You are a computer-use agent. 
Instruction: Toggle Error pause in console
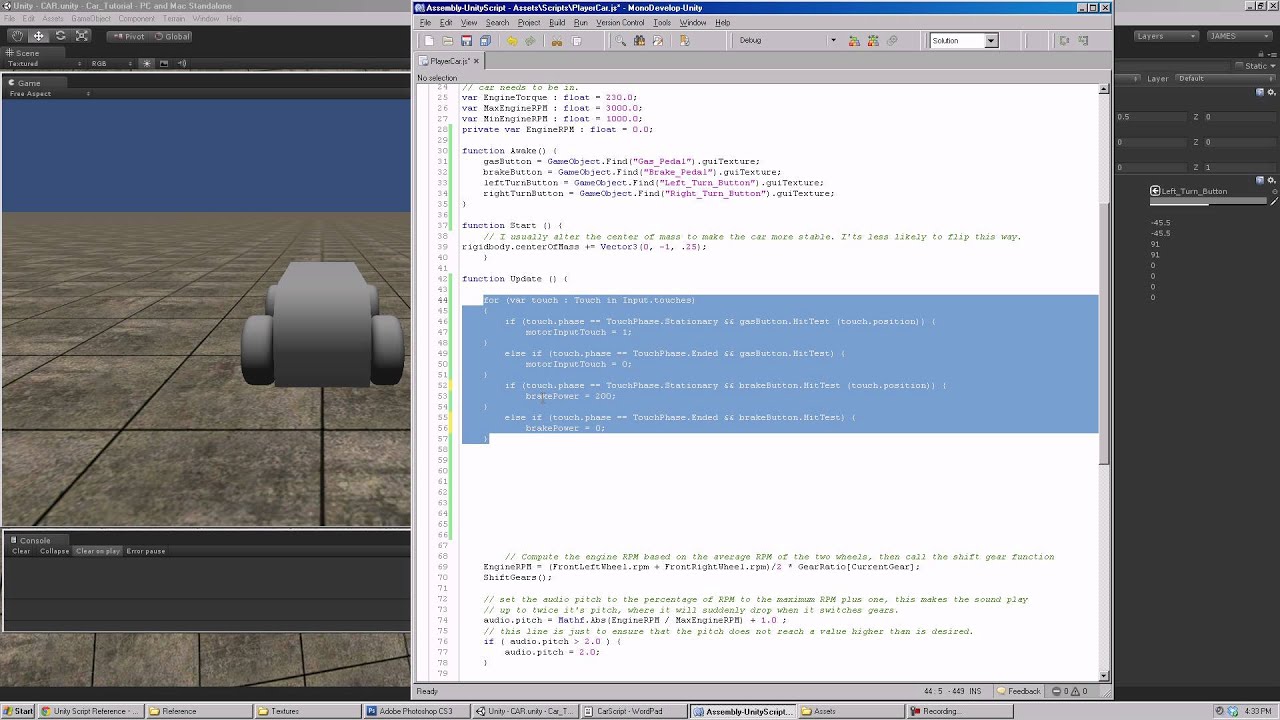point(146,551)
